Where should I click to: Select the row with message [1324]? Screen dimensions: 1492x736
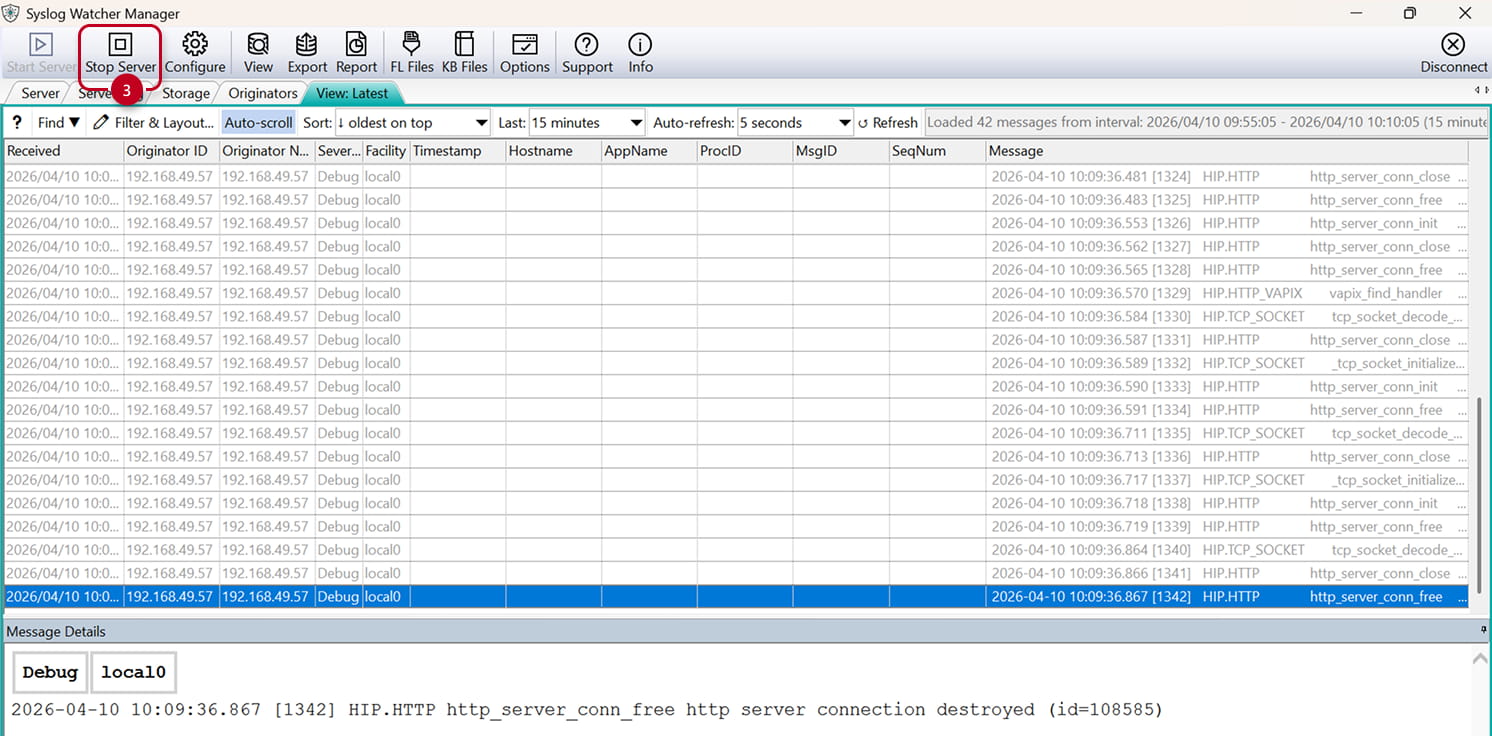point(736,176)
